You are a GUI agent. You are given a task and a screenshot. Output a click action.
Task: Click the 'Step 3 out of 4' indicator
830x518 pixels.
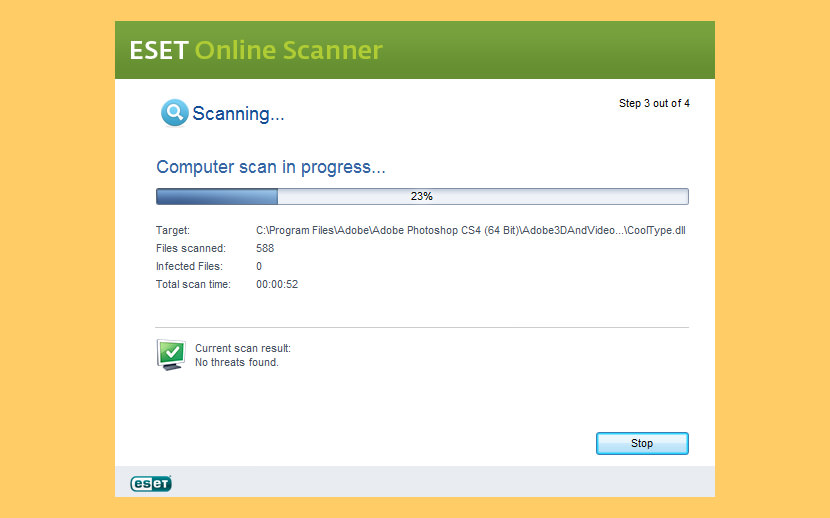click(x=654, y=103)
